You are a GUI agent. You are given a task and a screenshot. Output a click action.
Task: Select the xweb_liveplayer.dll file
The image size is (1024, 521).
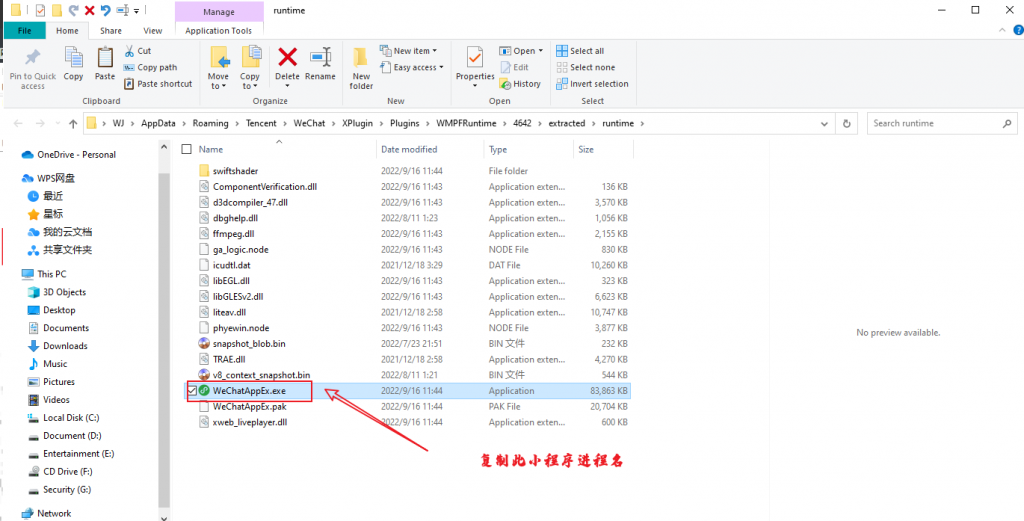click(x=249, y=422)
